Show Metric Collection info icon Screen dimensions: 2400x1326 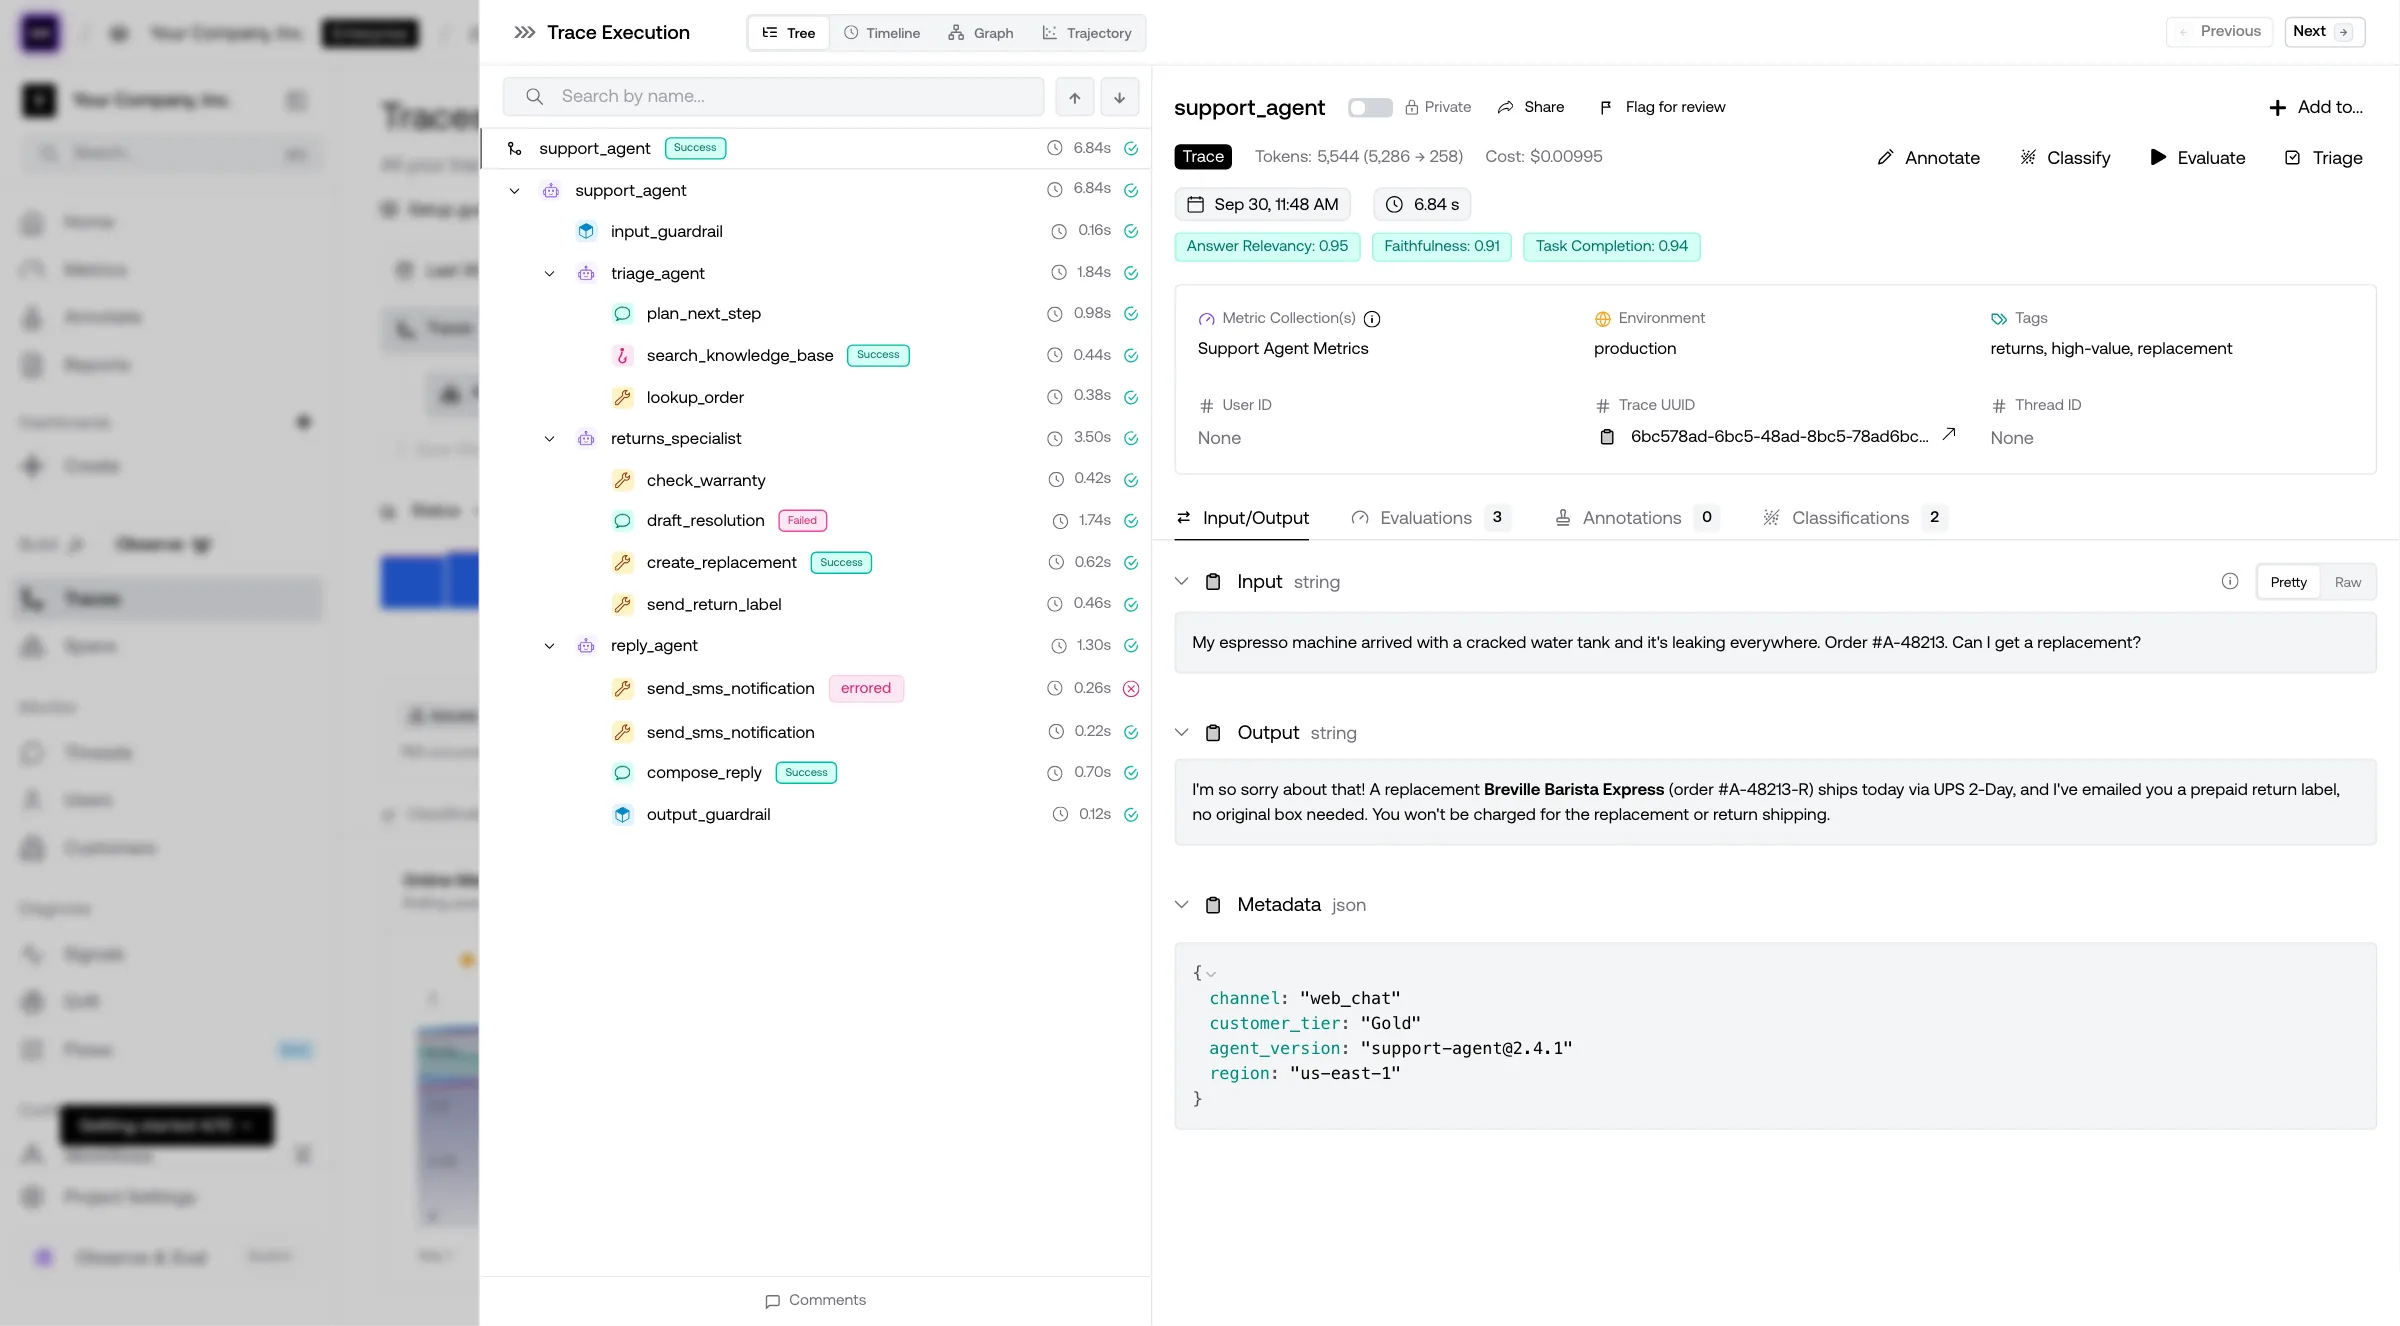pos(1372,319)
